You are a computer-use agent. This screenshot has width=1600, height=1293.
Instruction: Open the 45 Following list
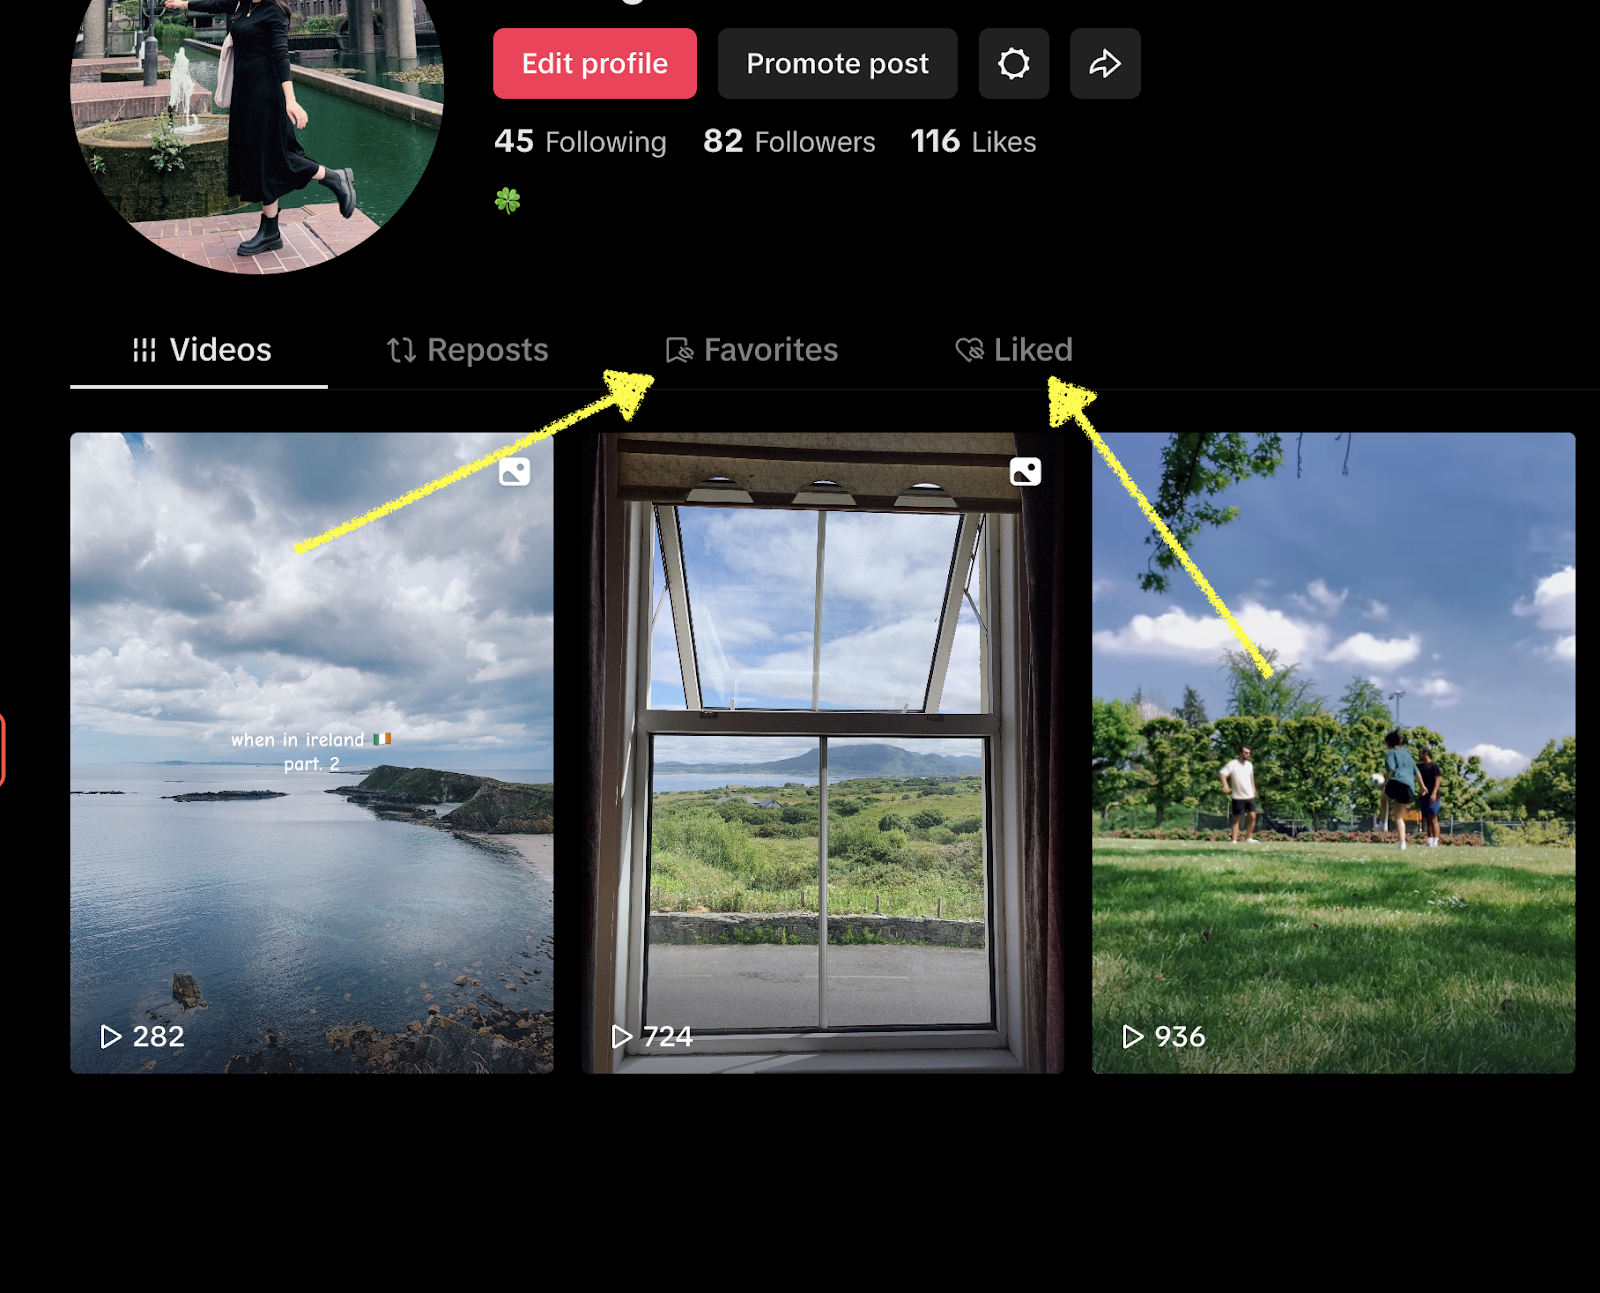point(580,141)
